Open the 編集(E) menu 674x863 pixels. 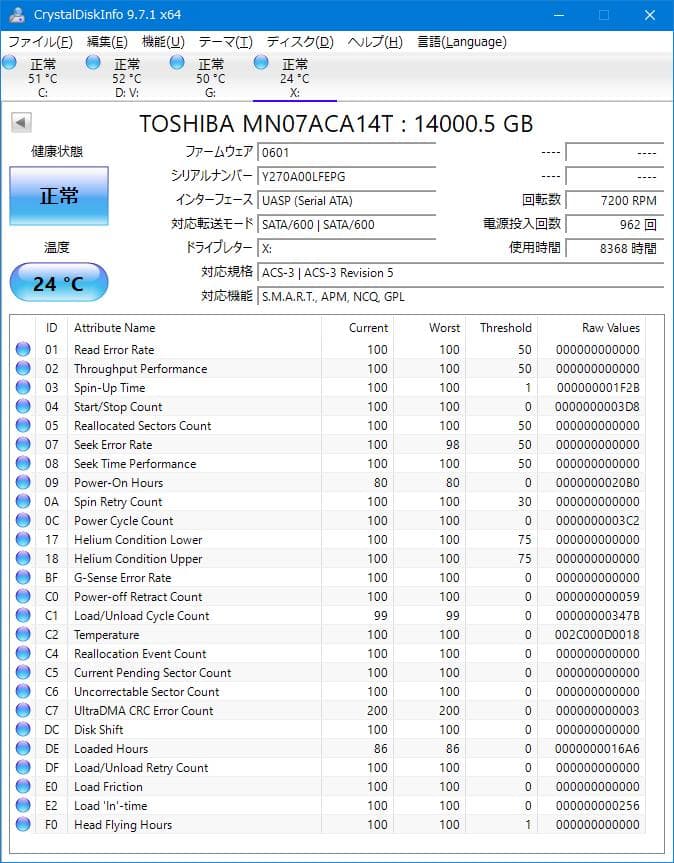107,42
